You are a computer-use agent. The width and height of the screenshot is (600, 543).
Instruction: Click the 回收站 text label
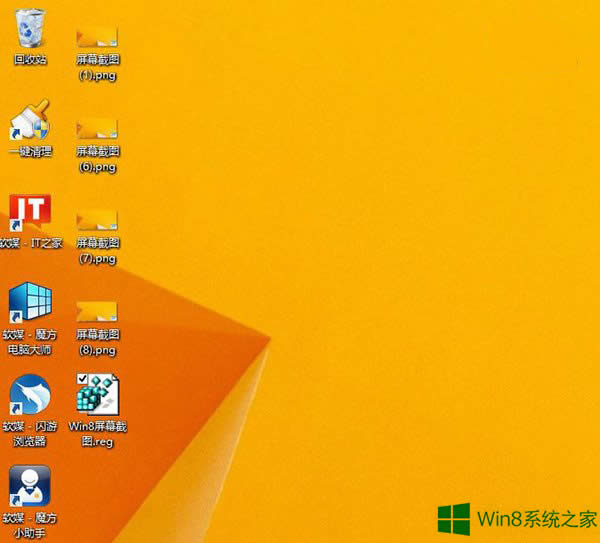(30, 60)
